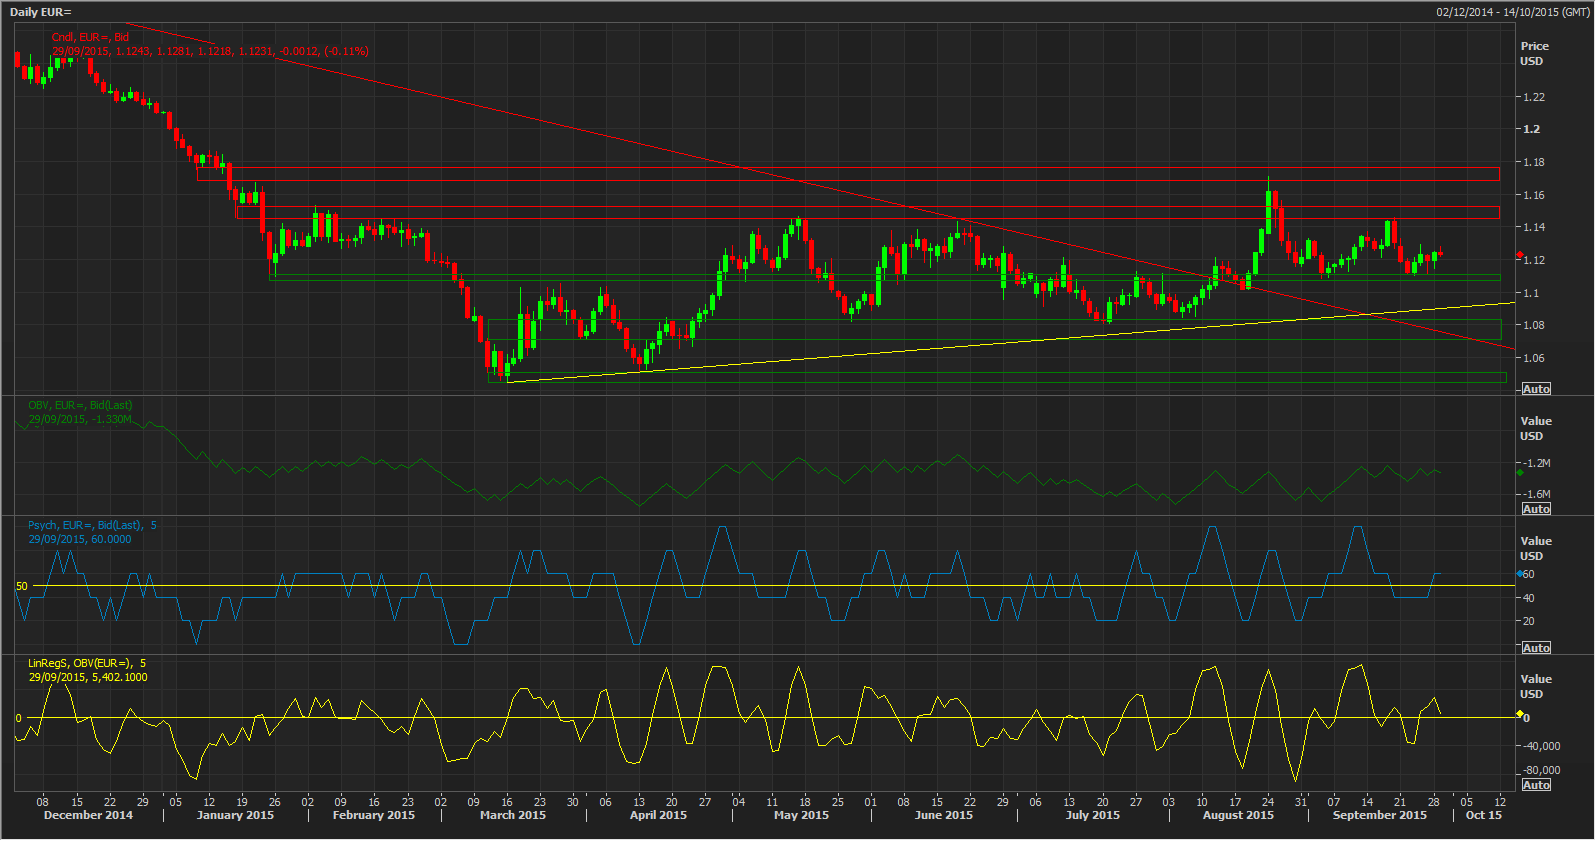1596x841 pixels.
Task: Click the Auto button in price pane
Action: tap(1536, 389)
